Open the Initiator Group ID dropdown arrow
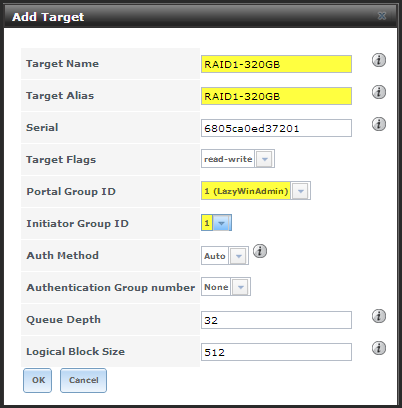 (x=222, y=223)
